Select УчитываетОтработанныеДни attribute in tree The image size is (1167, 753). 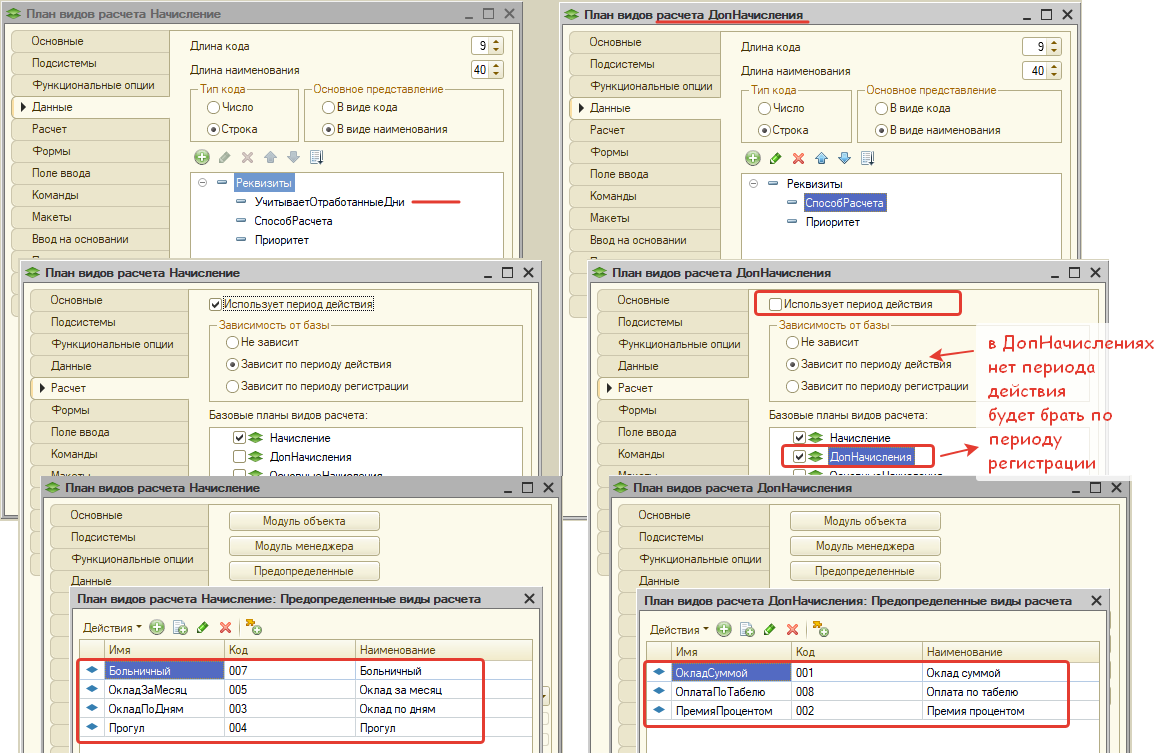[330, 202]
